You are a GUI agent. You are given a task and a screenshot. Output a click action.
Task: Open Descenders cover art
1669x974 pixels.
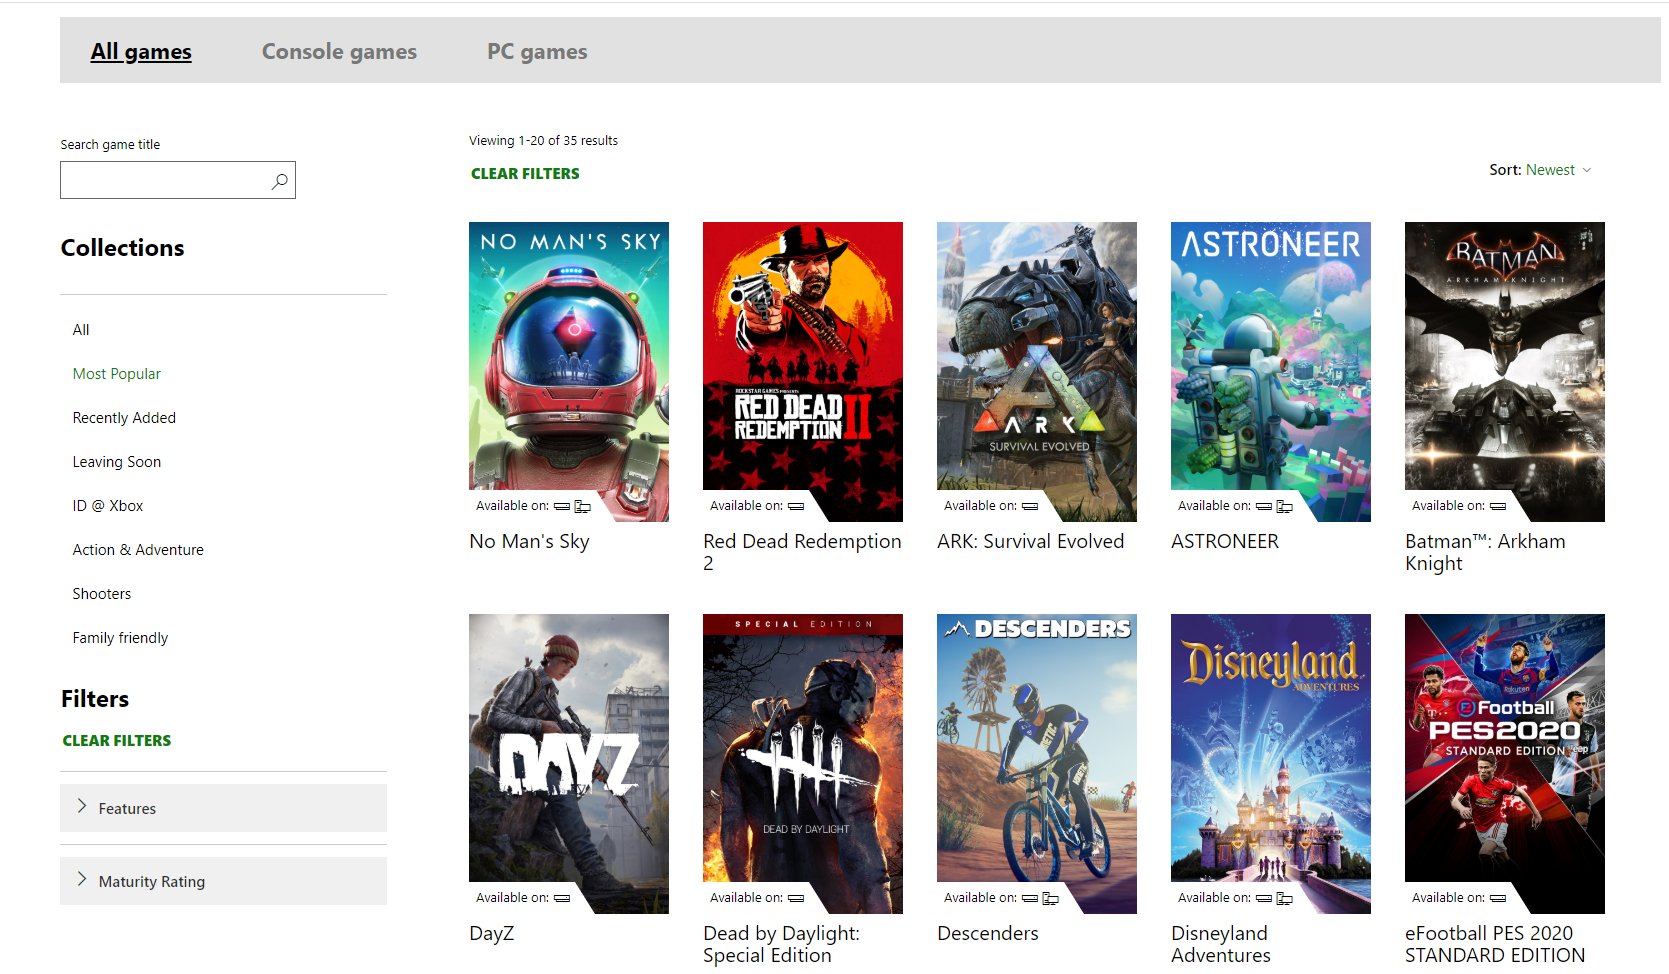pyautogui.click(x=1037, y=763)
